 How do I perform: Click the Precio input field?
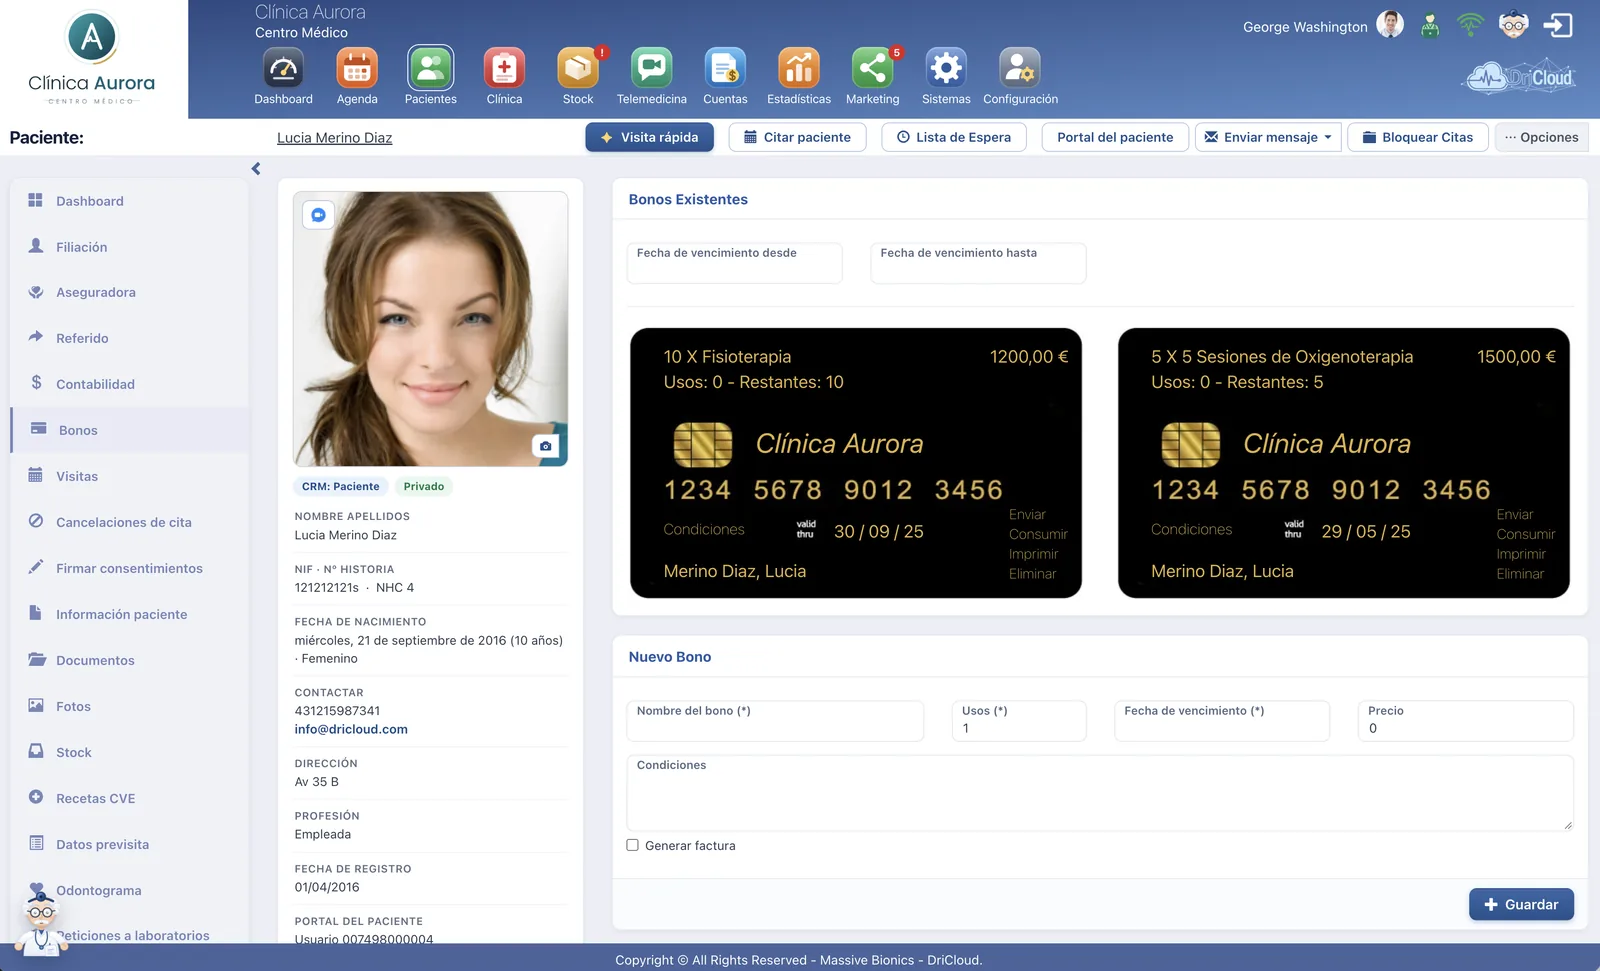[x=1466, y=721]
